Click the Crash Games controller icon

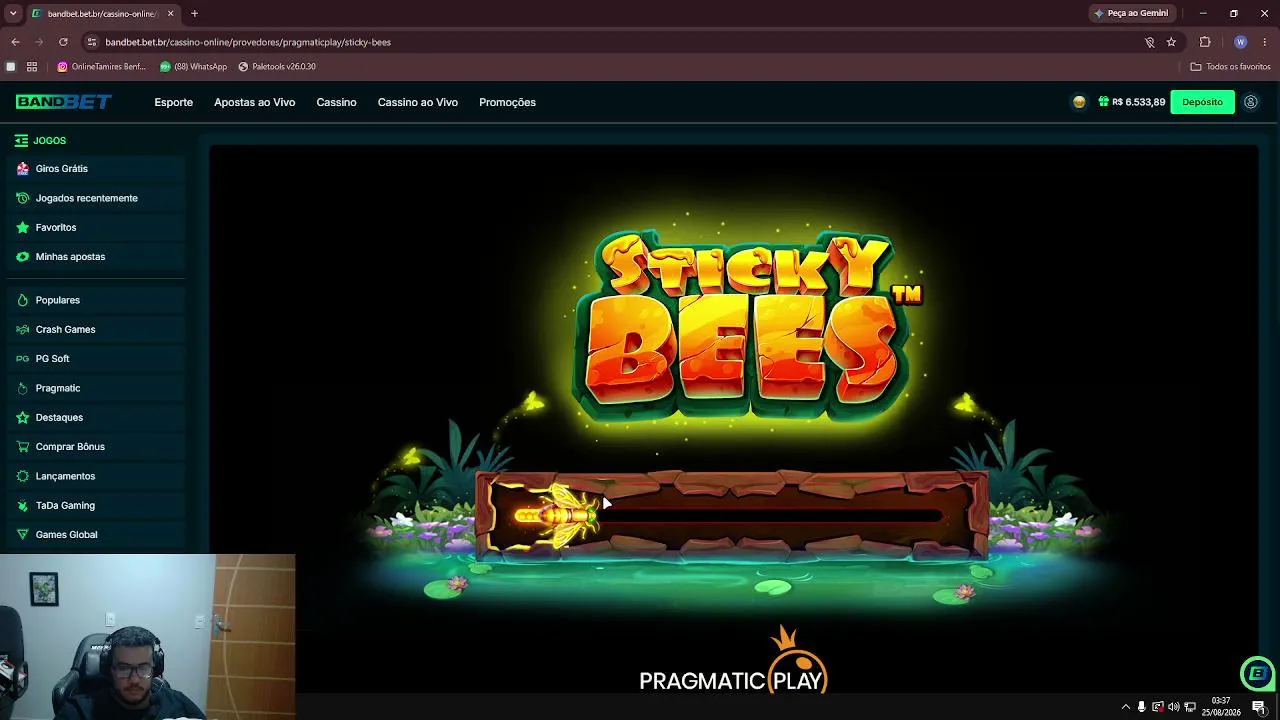(x=22, y=330)
